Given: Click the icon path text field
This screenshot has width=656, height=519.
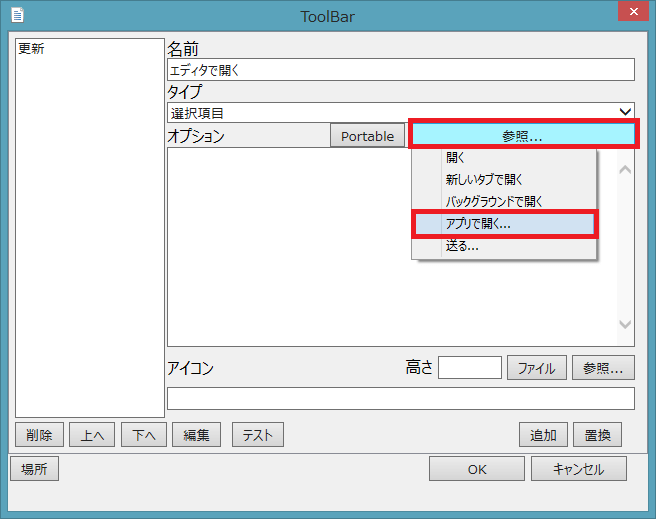Looking at the screenshot, I should [x=400, y=398].
